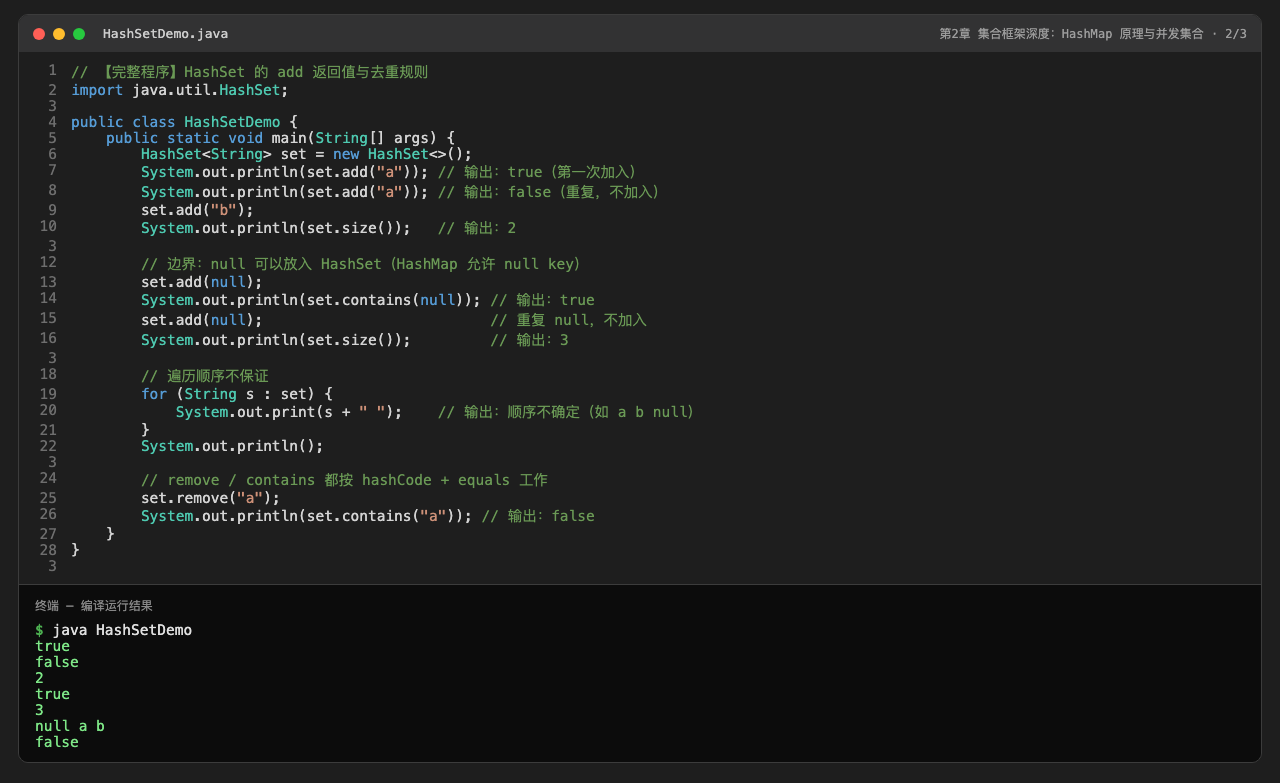
Task: Select the comment 【完整程序】HashSet 的 add 返回值与去重规则
Action: pyautogui.click(x=250, y=72)
